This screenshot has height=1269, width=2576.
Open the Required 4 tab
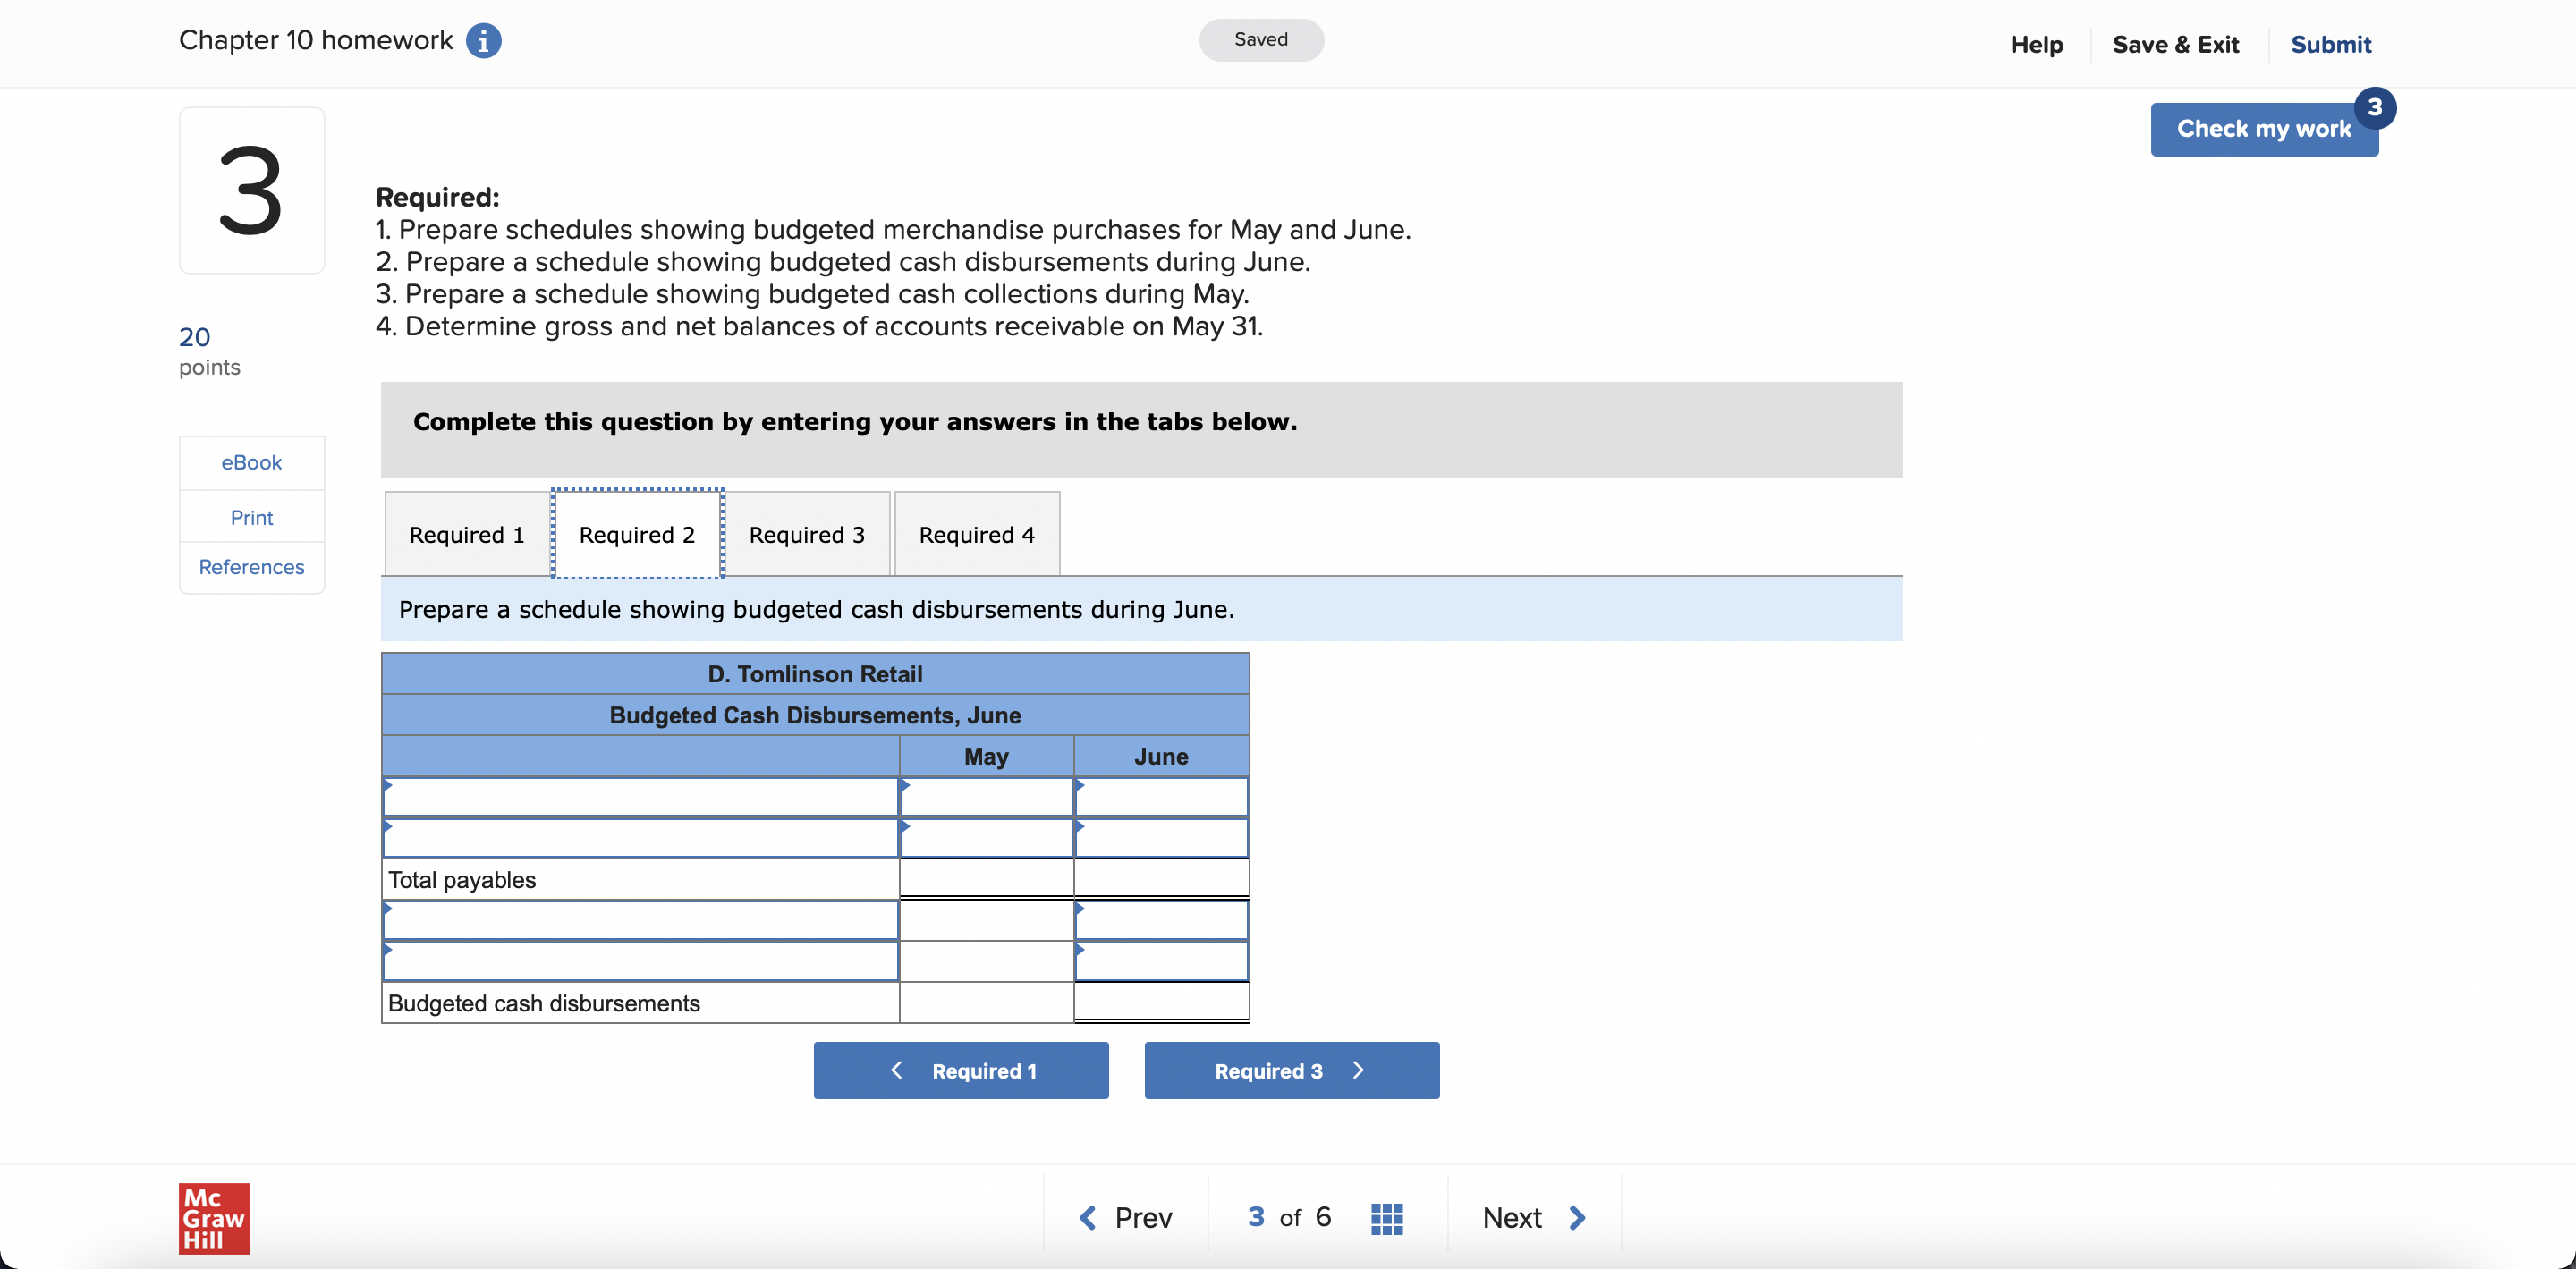point(976,535)
